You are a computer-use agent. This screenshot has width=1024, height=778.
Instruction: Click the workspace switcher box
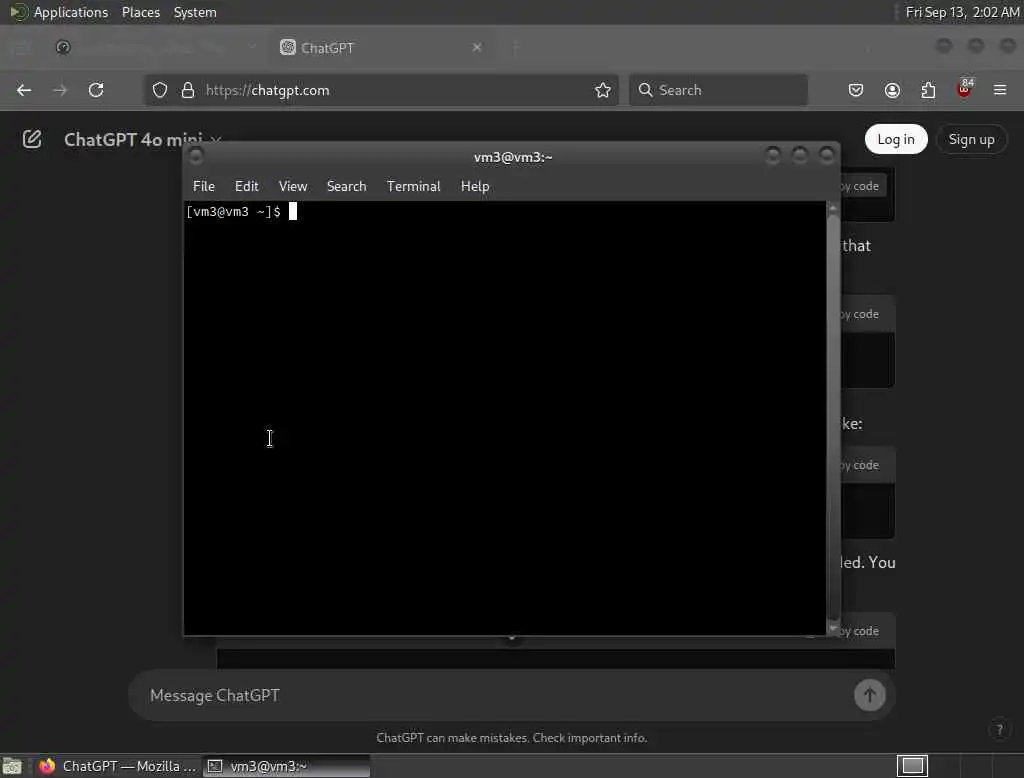912,766
